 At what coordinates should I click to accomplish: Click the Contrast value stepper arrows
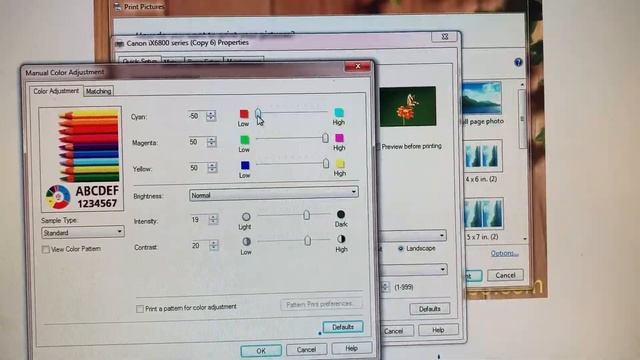pyautogui.click(x=213, y=245)
